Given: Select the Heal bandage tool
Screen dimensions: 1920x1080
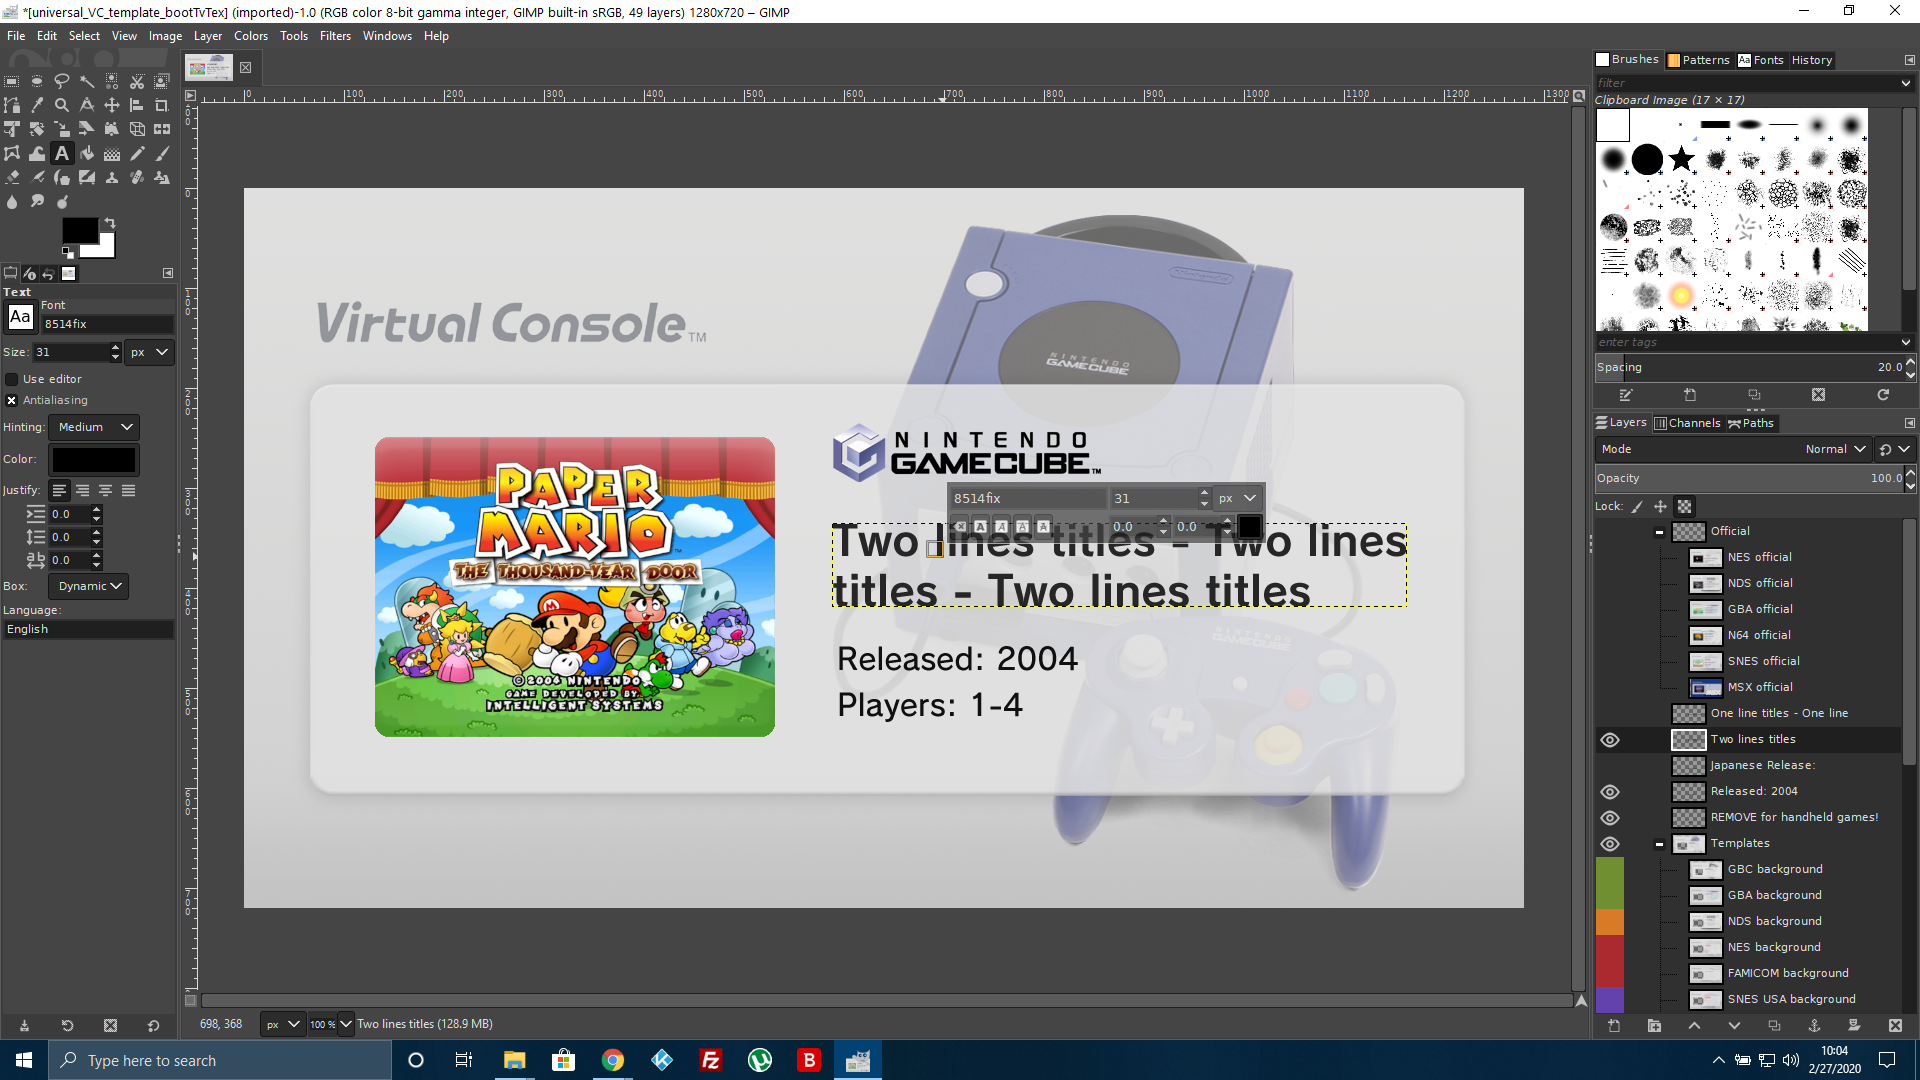Looking at the screenshot, I should tap(137, 177).
